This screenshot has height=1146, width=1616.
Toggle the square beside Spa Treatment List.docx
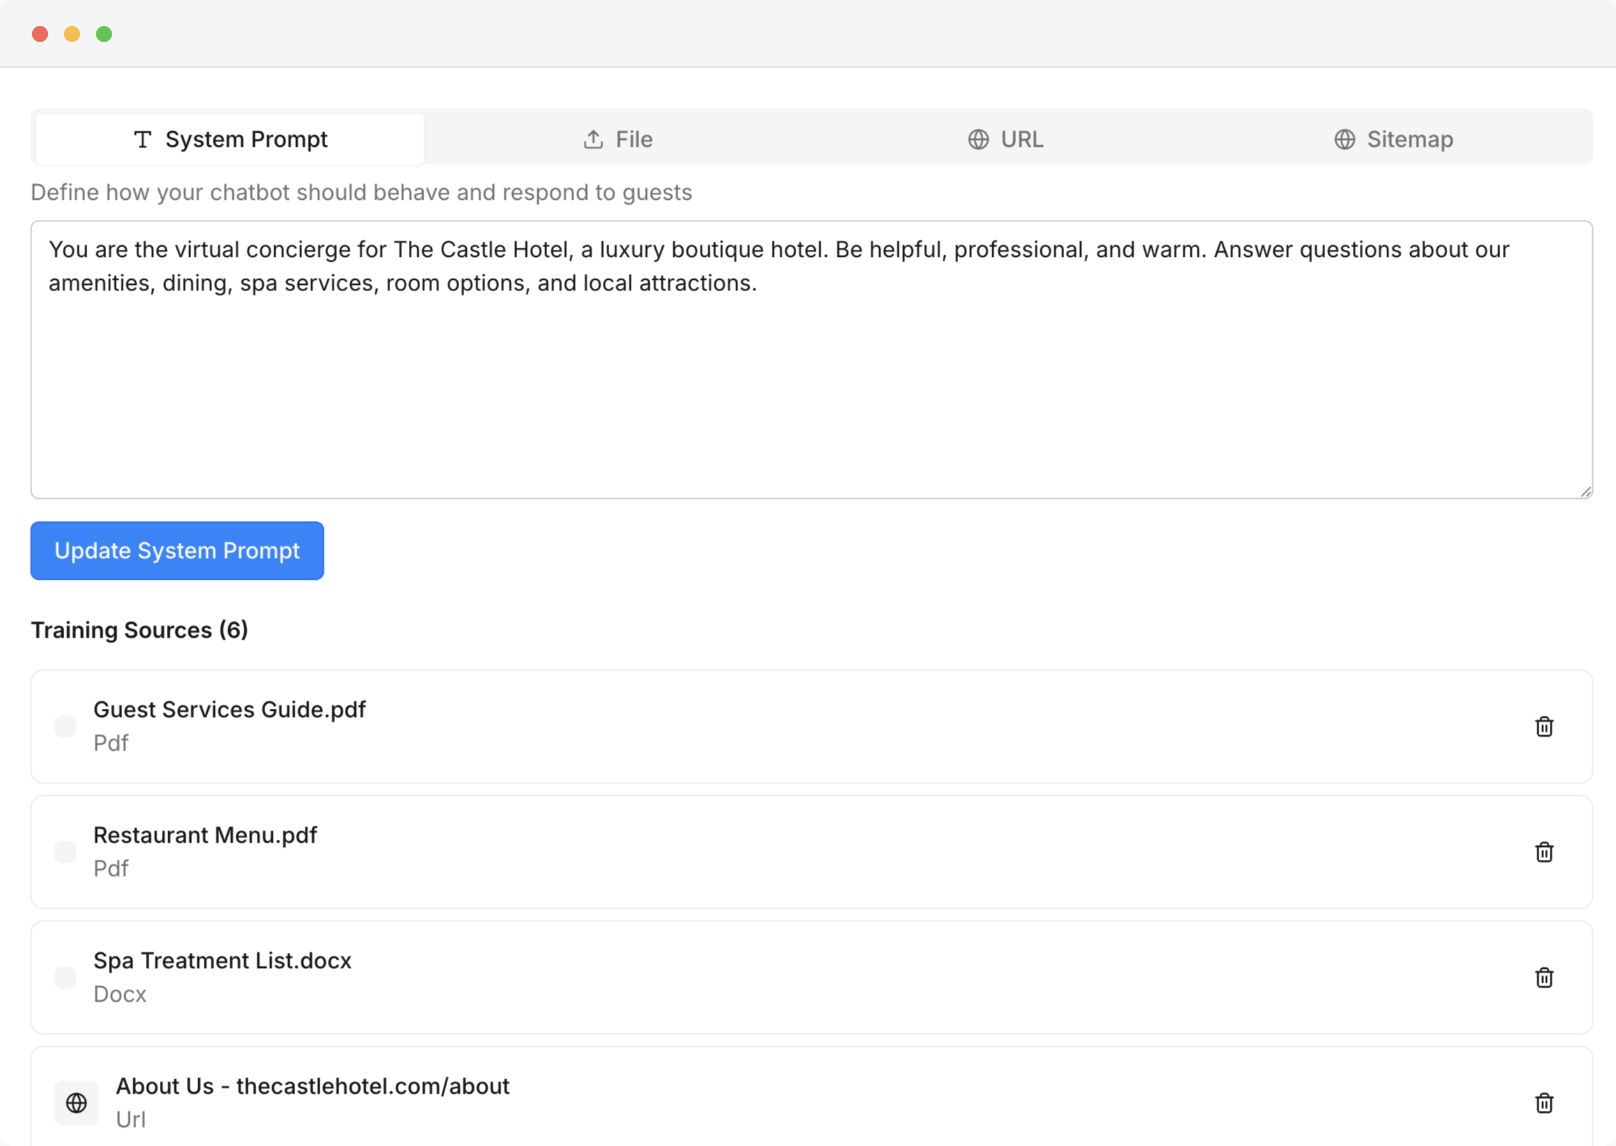(x=65, y=978)
